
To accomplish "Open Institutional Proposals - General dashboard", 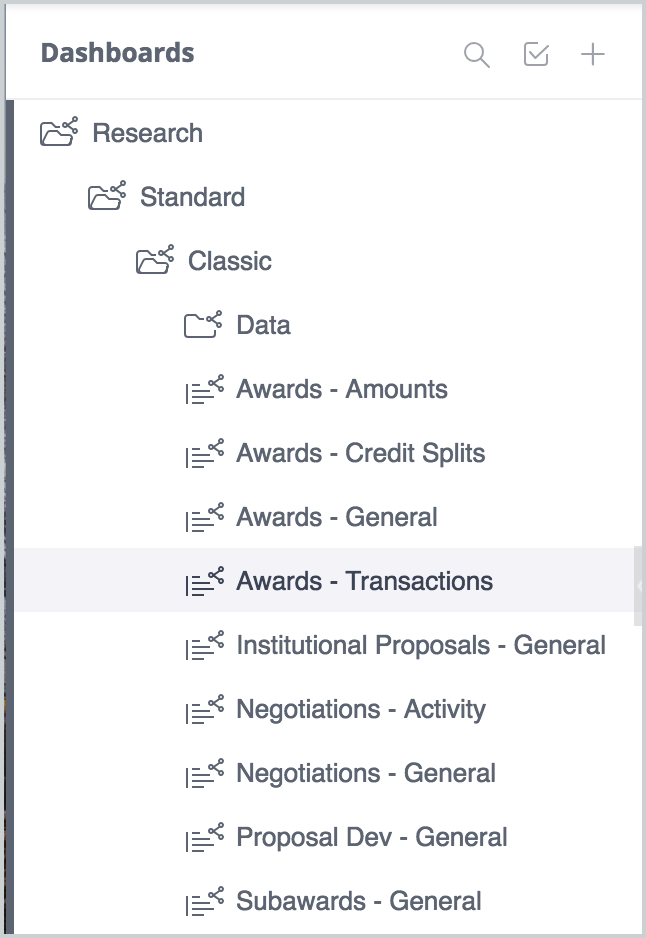I will pyautogui.click(x=421, y=645).
